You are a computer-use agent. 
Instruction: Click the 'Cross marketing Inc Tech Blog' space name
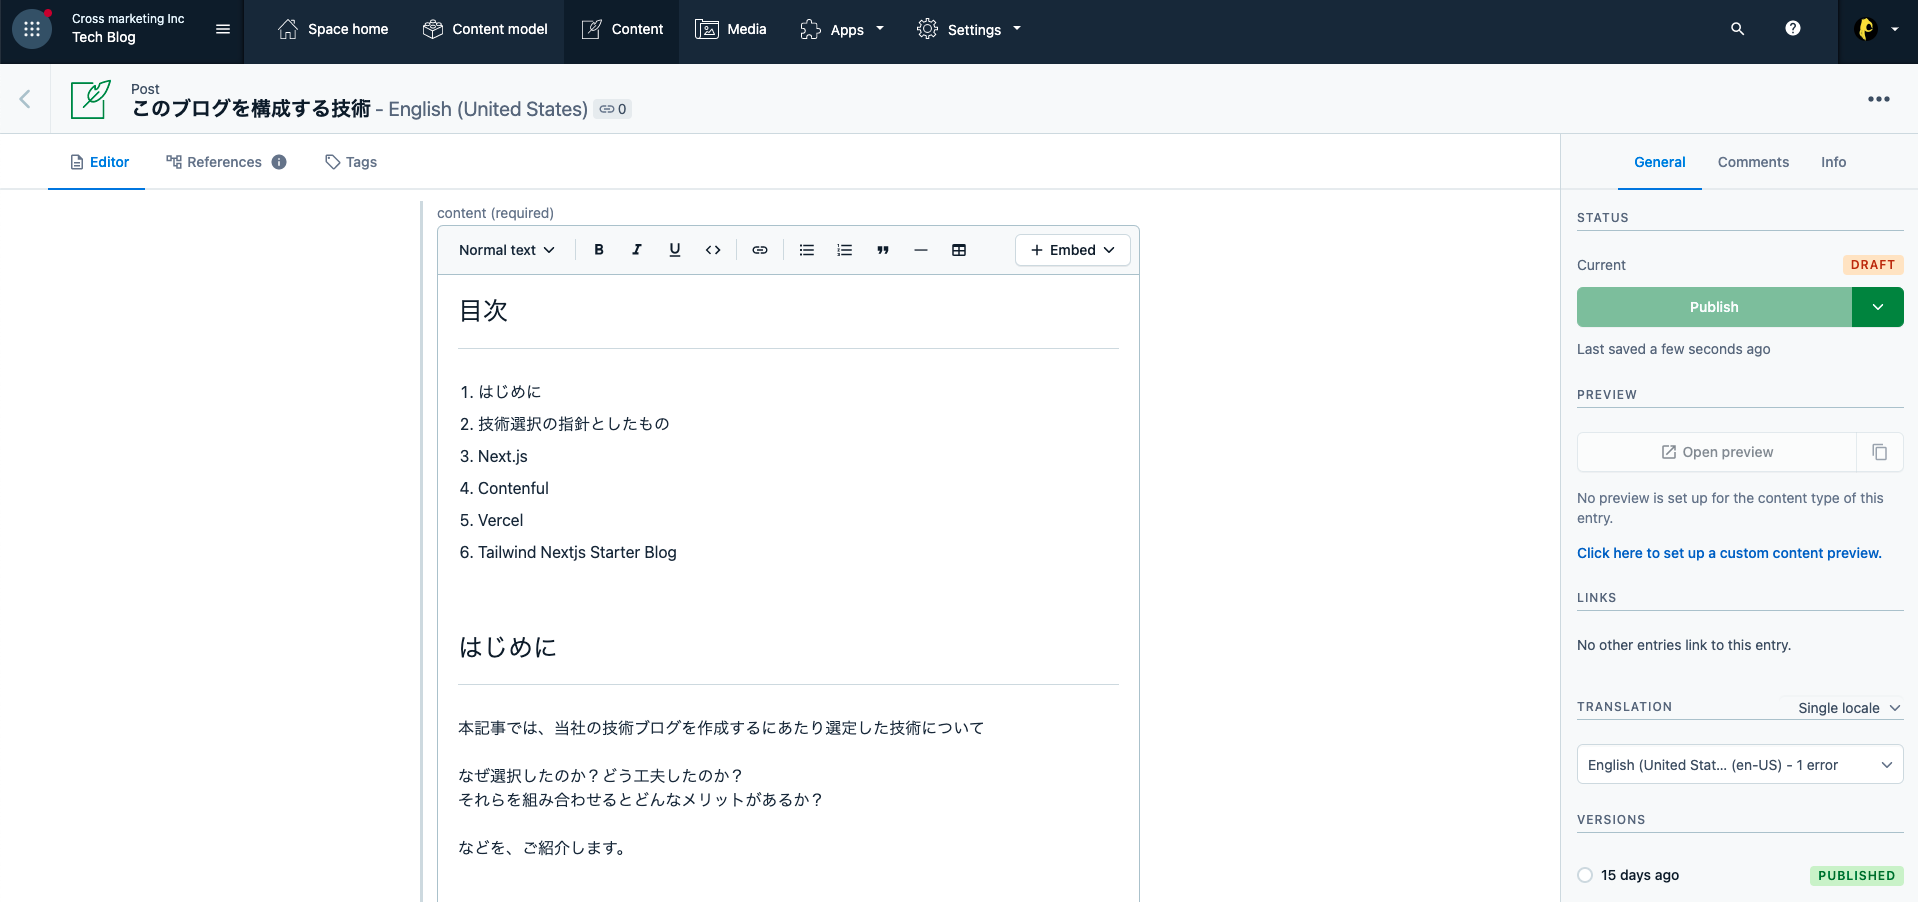pos(128,28)
